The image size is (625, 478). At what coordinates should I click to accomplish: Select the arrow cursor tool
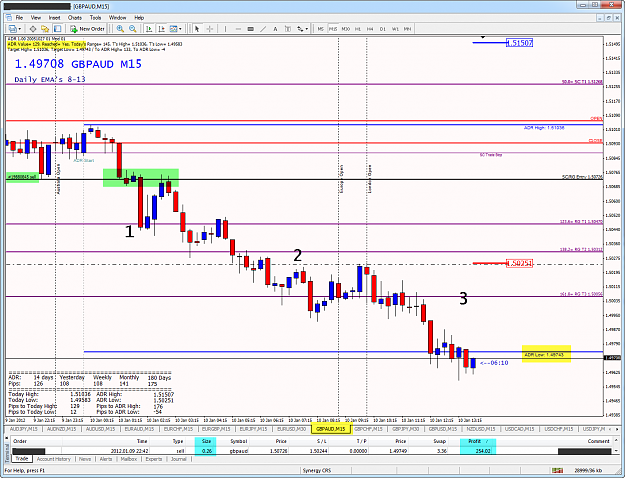pyautogui.click(x=197, y=29)
